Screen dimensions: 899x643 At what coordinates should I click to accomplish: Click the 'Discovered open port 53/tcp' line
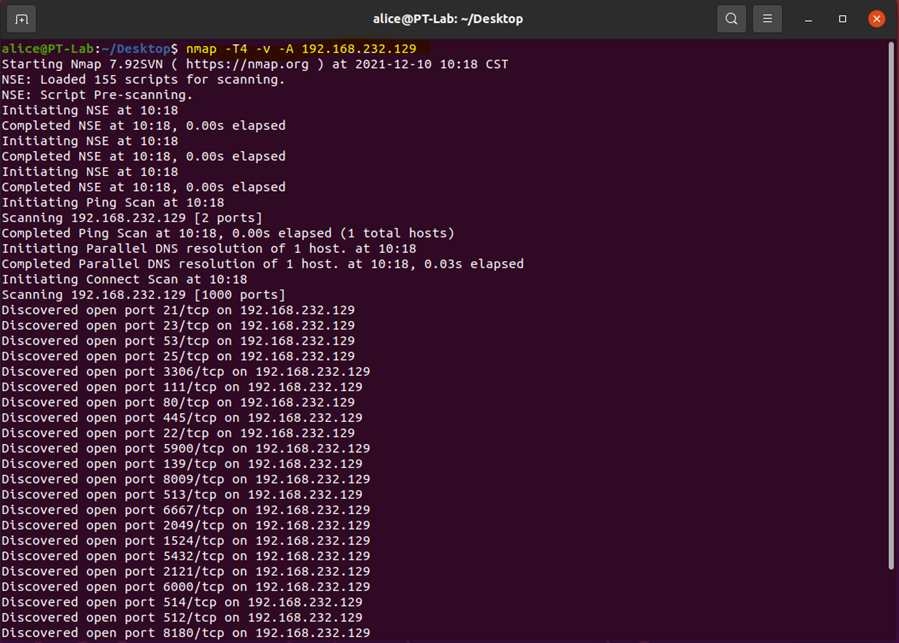178,341
